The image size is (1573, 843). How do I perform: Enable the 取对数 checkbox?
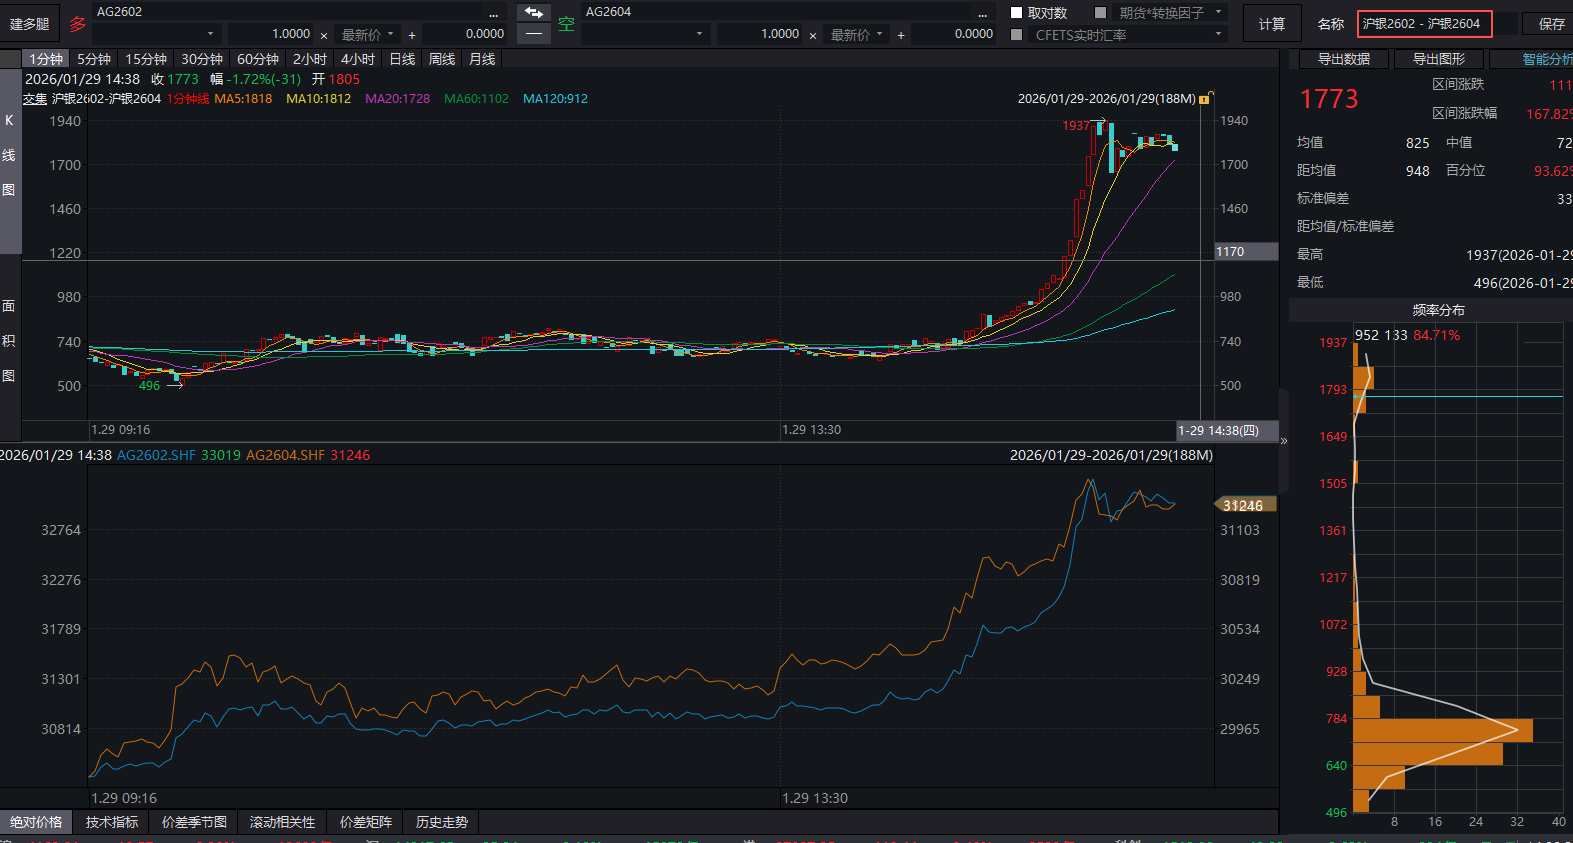click(x=1017, y=13)
